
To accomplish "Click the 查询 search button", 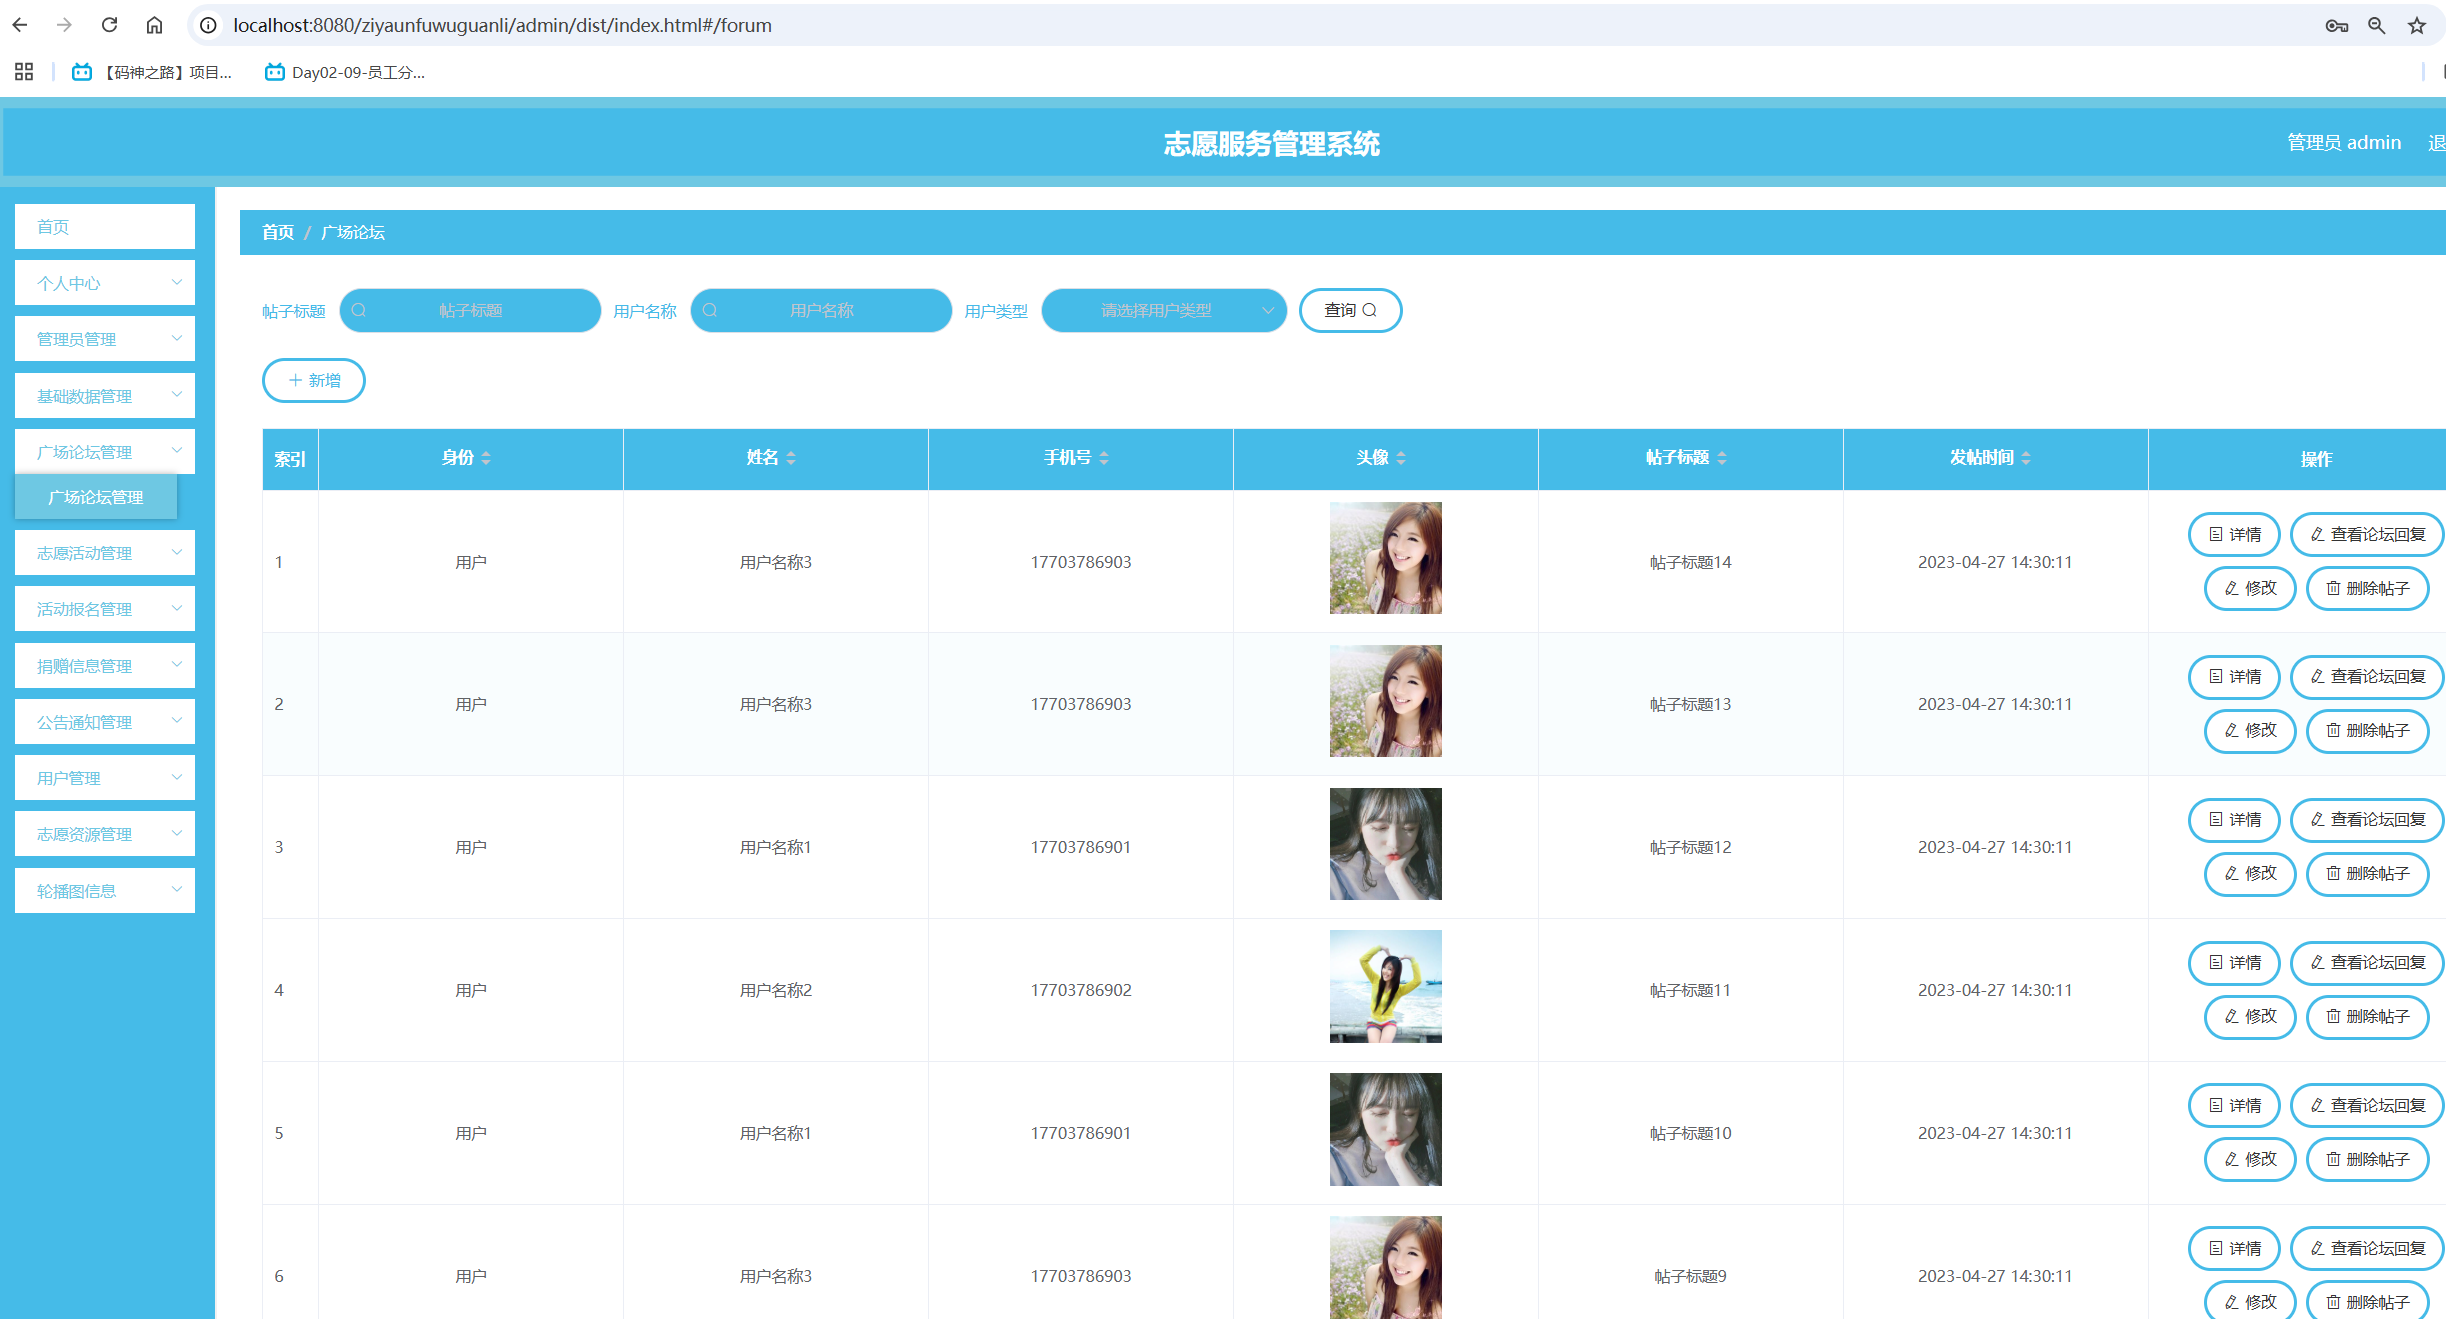I will pyautogui.click(x=1350, y=311).
